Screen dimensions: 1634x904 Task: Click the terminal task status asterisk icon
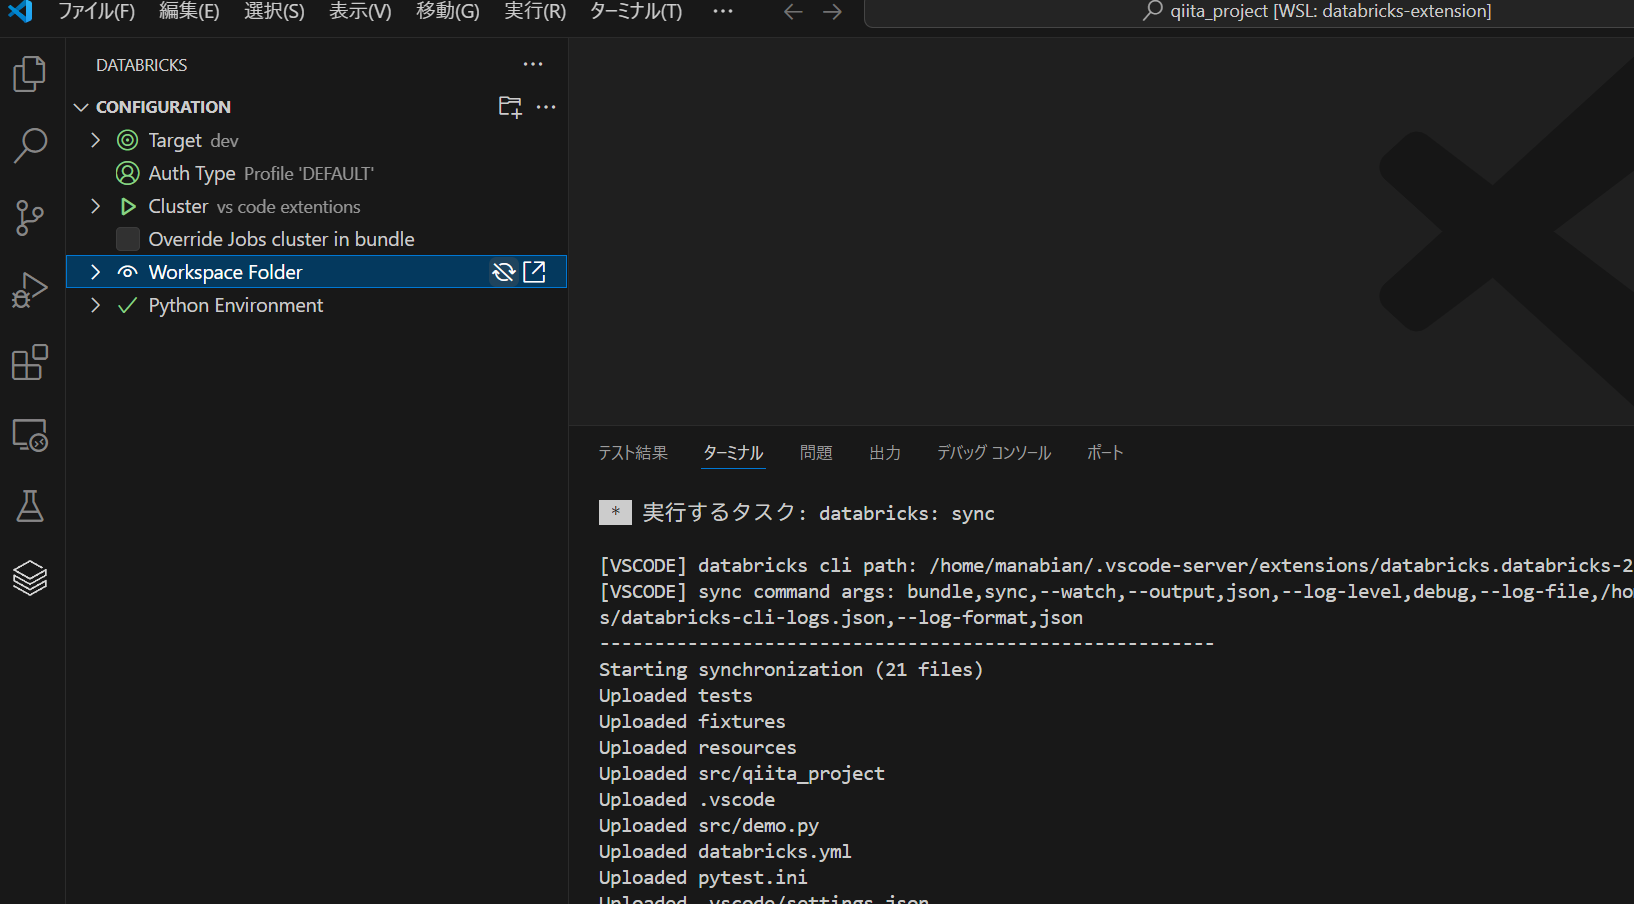pos(615,512)
